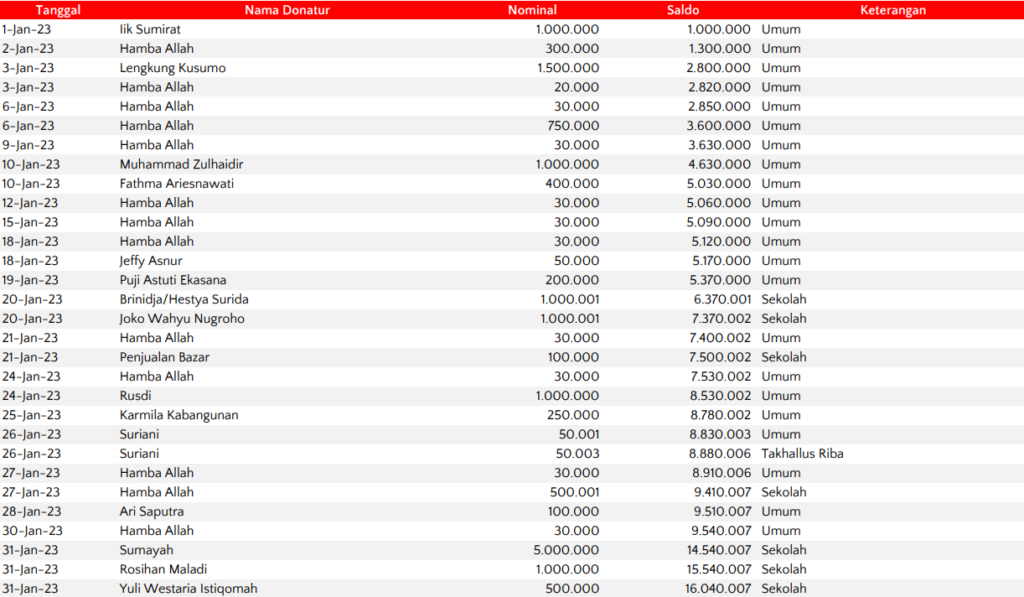The height and width of the screenshot is (597, 1024).
Task: Select donor name Iik Sumirat
Action: (150, 29)
